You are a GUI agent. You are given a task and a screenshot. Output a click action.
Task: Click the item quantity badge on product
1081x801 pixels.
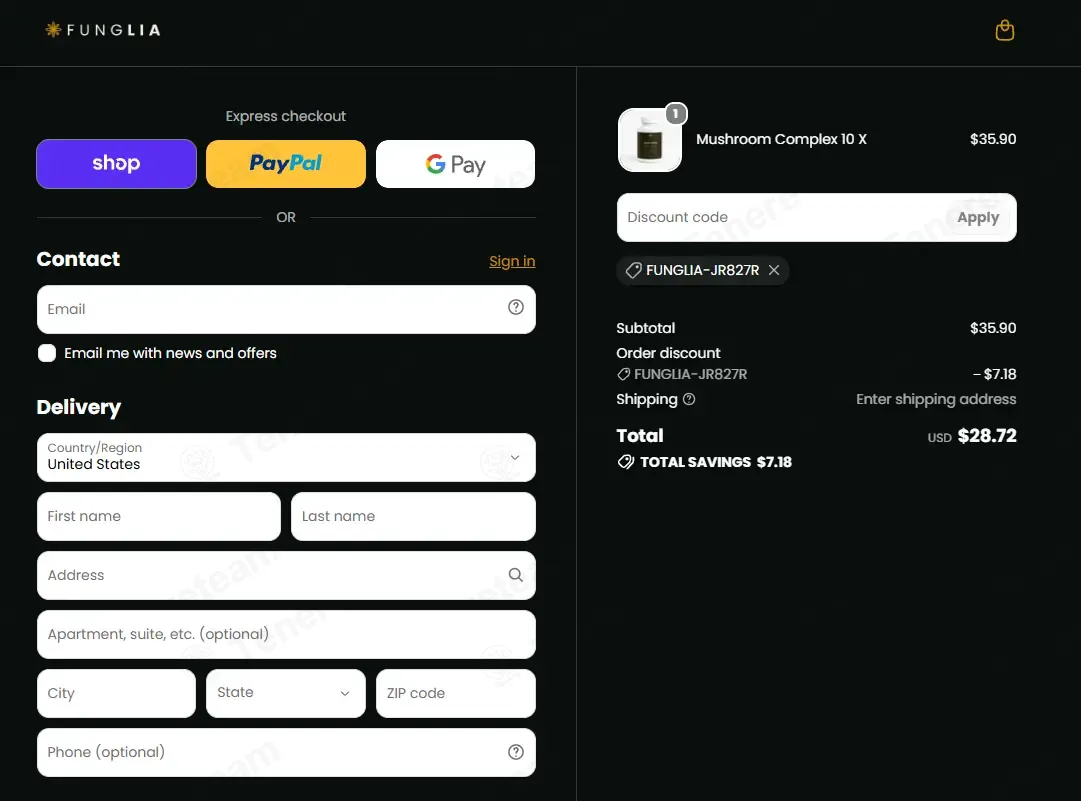tap(676, 114)
